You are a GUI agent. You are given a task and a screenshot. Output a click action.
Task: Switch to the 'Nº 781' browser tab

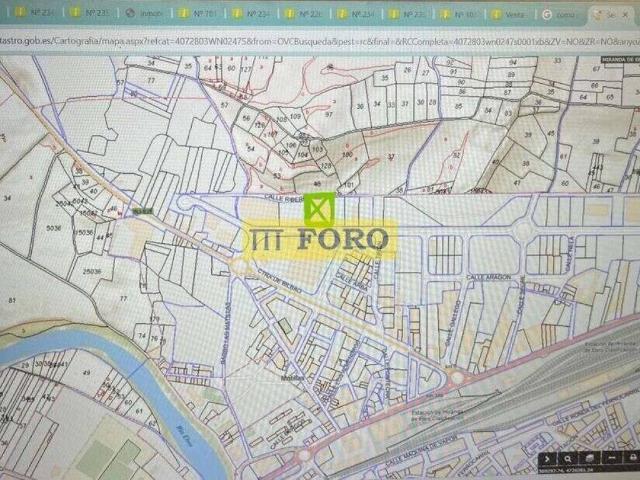pos(198,13)
